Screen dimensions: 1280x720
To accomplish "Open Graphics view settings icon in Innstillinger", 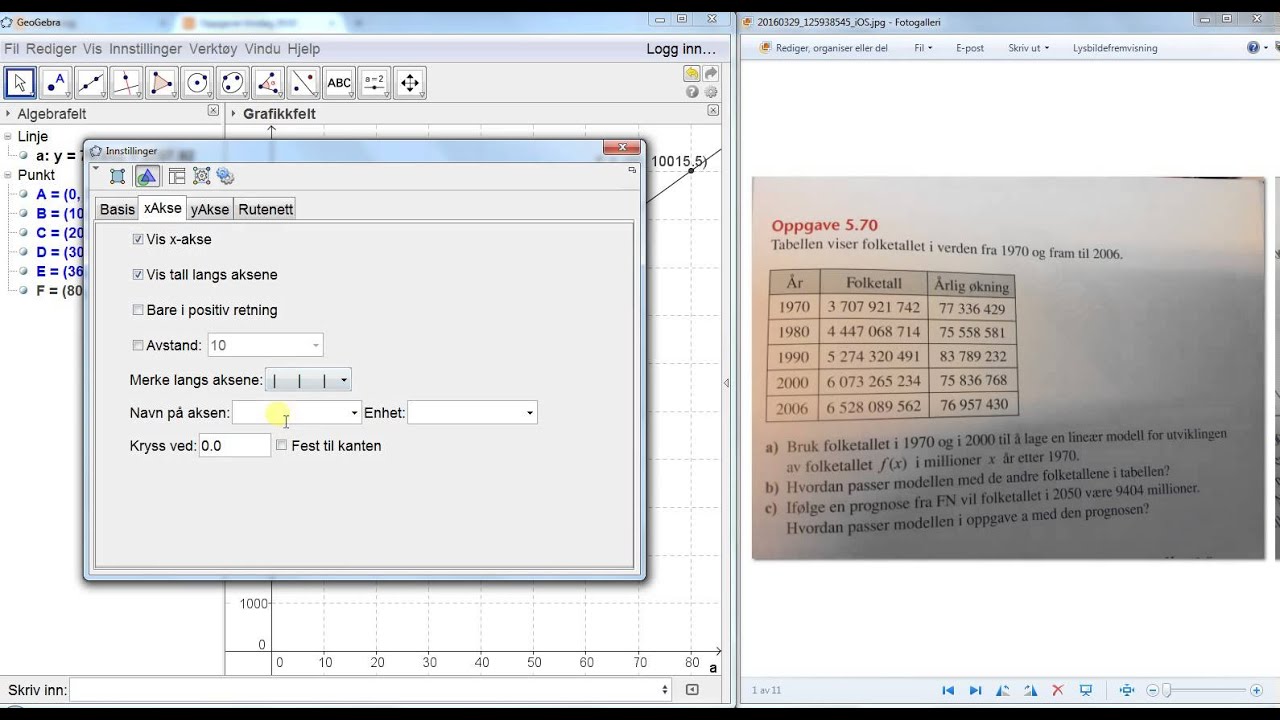I will tap(147, 176).
